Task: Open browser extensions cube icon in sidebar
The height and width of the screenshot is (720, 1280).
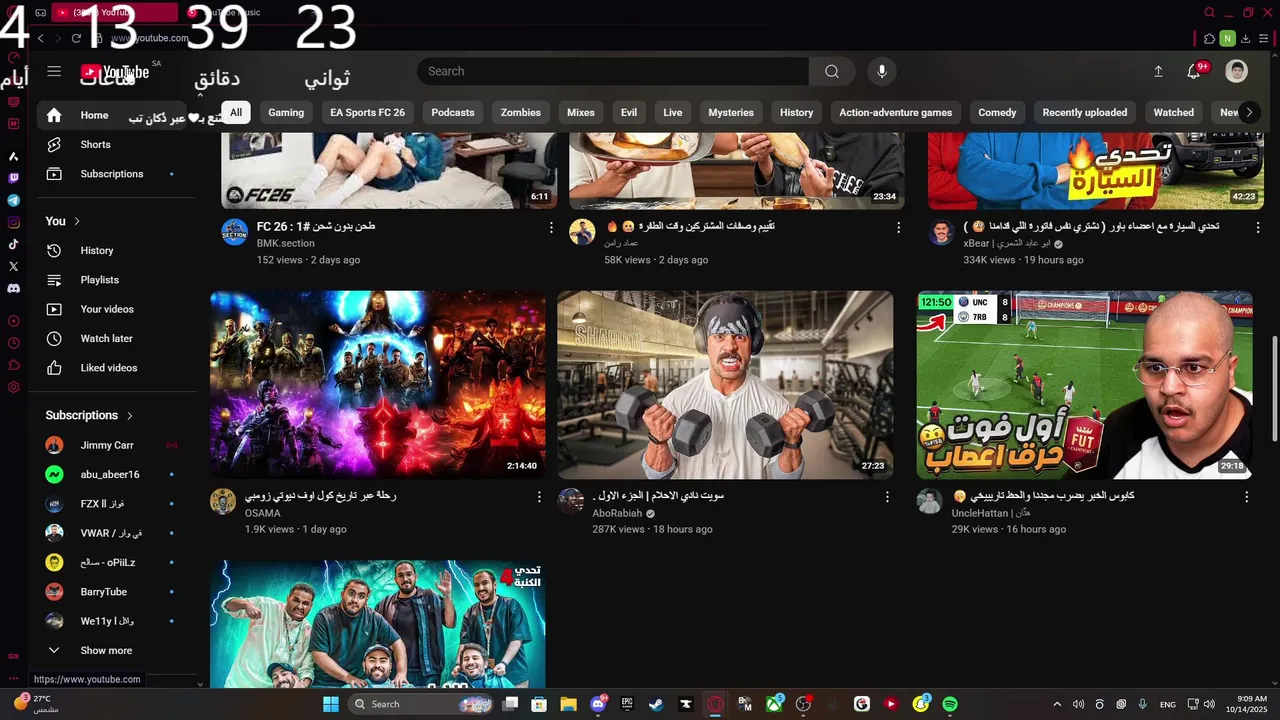Action: (x=14, y=365)
